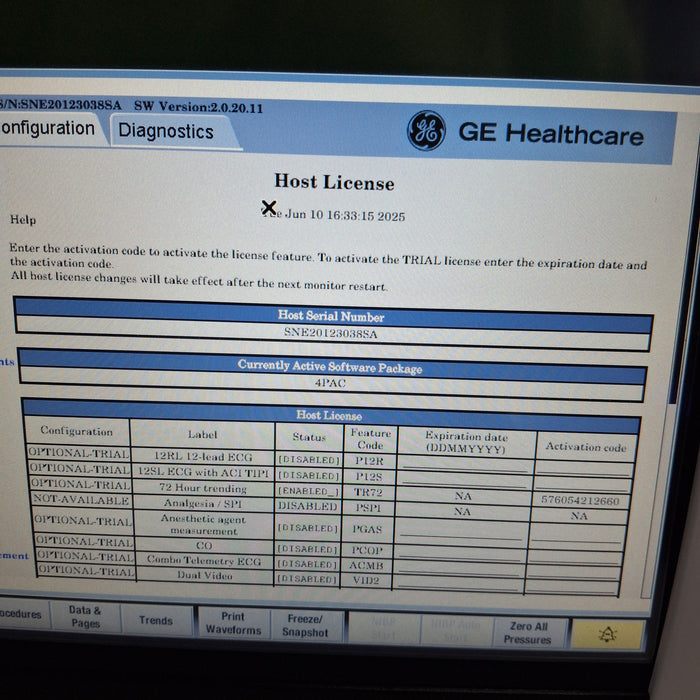Open the Data & Pages menu
This screenshot has height=700, width=700.
click(85, 617)
